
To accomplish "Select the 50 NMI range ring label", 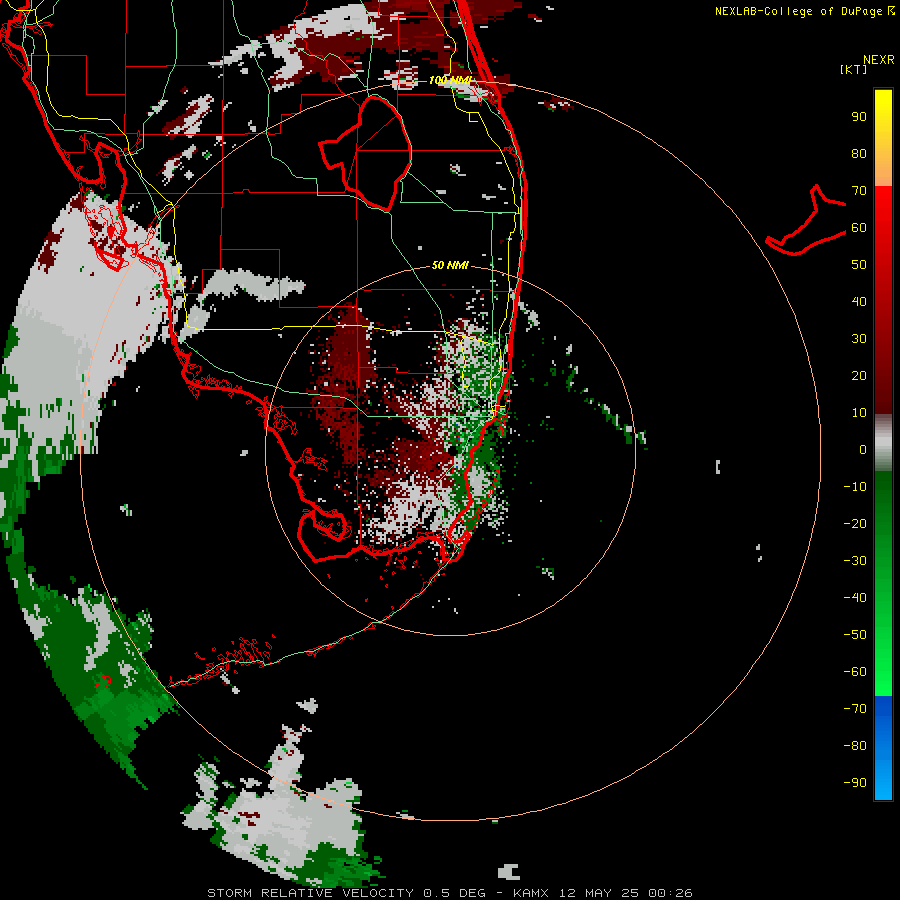I will pyautogui.click(x=450, y=265).
